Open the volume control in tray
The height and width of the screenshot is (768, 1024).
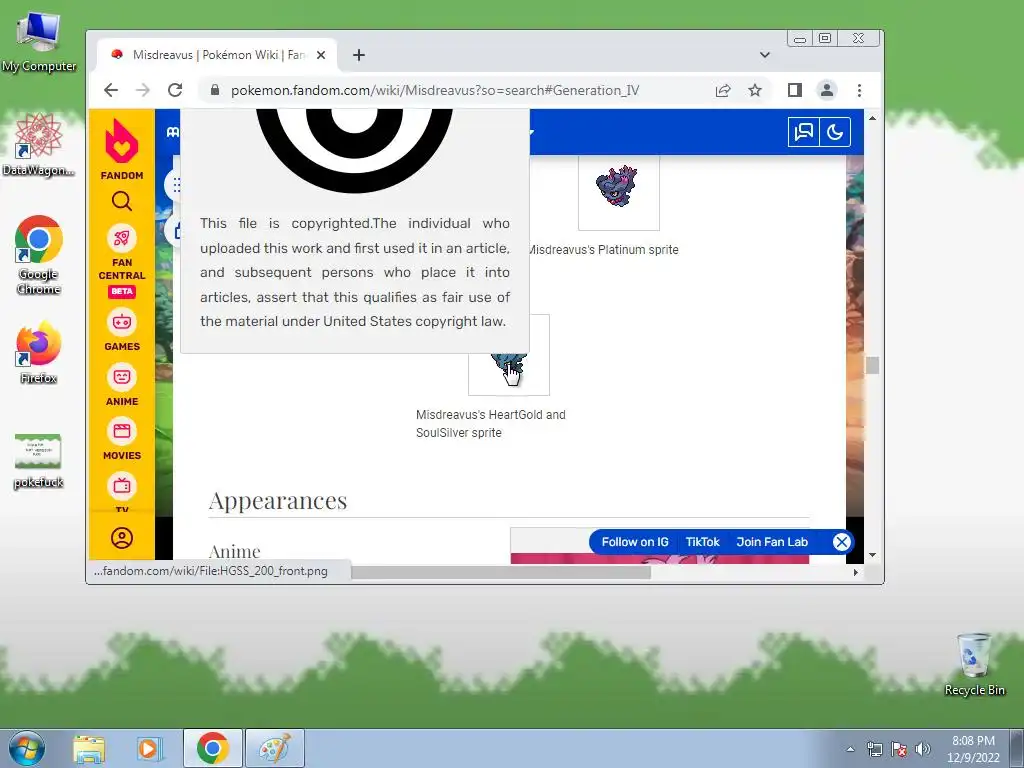click(923, 749)
